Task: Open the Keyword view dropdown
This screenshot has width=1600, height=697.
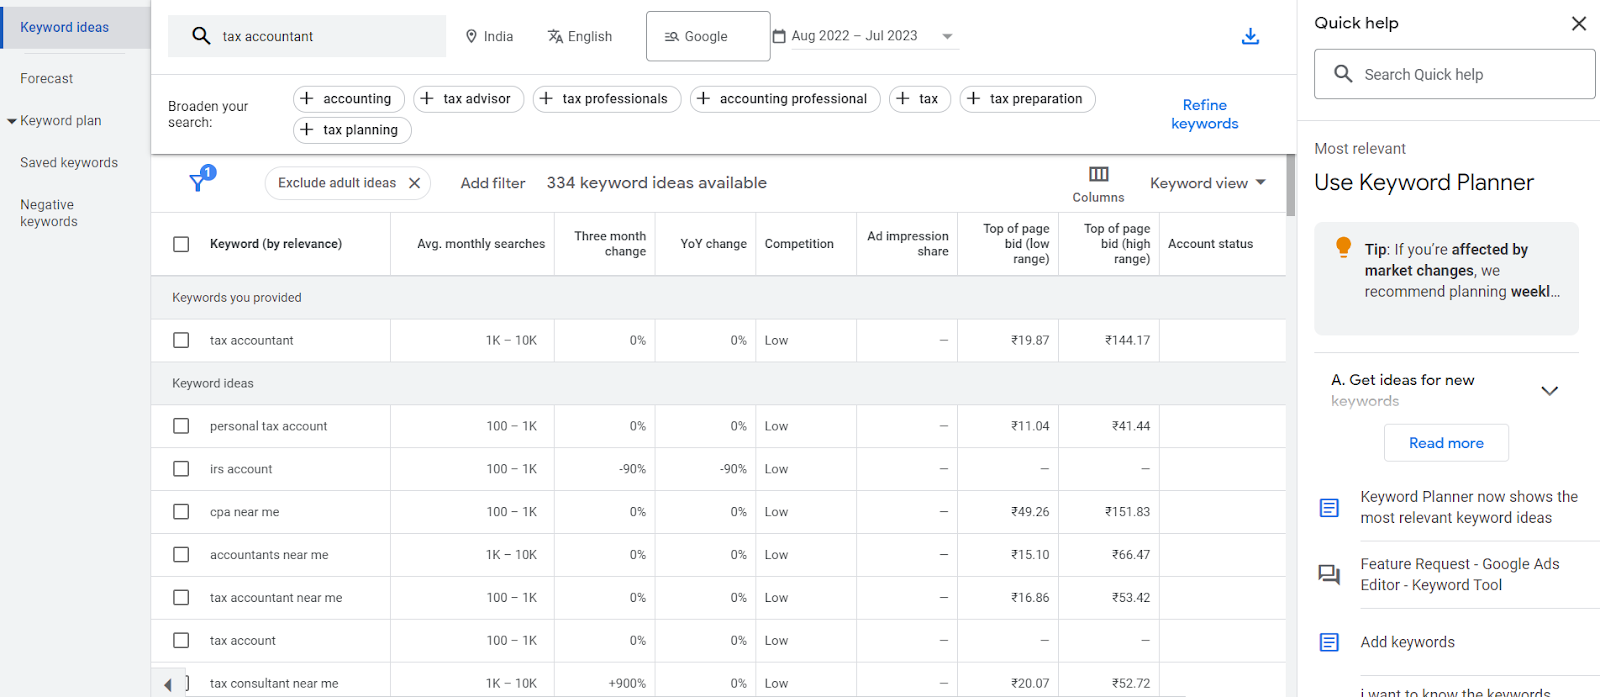Action: pyautogui.click(x=1208, y=183)
